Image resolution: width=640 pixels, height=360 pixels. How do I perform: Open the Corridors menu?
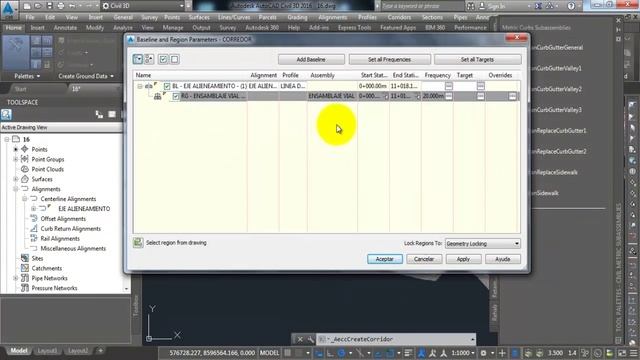point(399,18)
